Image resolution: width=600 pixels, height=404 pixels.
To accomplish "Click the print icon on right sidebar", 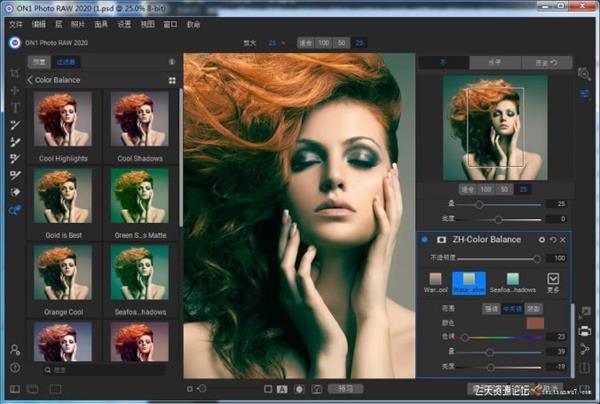I will (585, 329).
